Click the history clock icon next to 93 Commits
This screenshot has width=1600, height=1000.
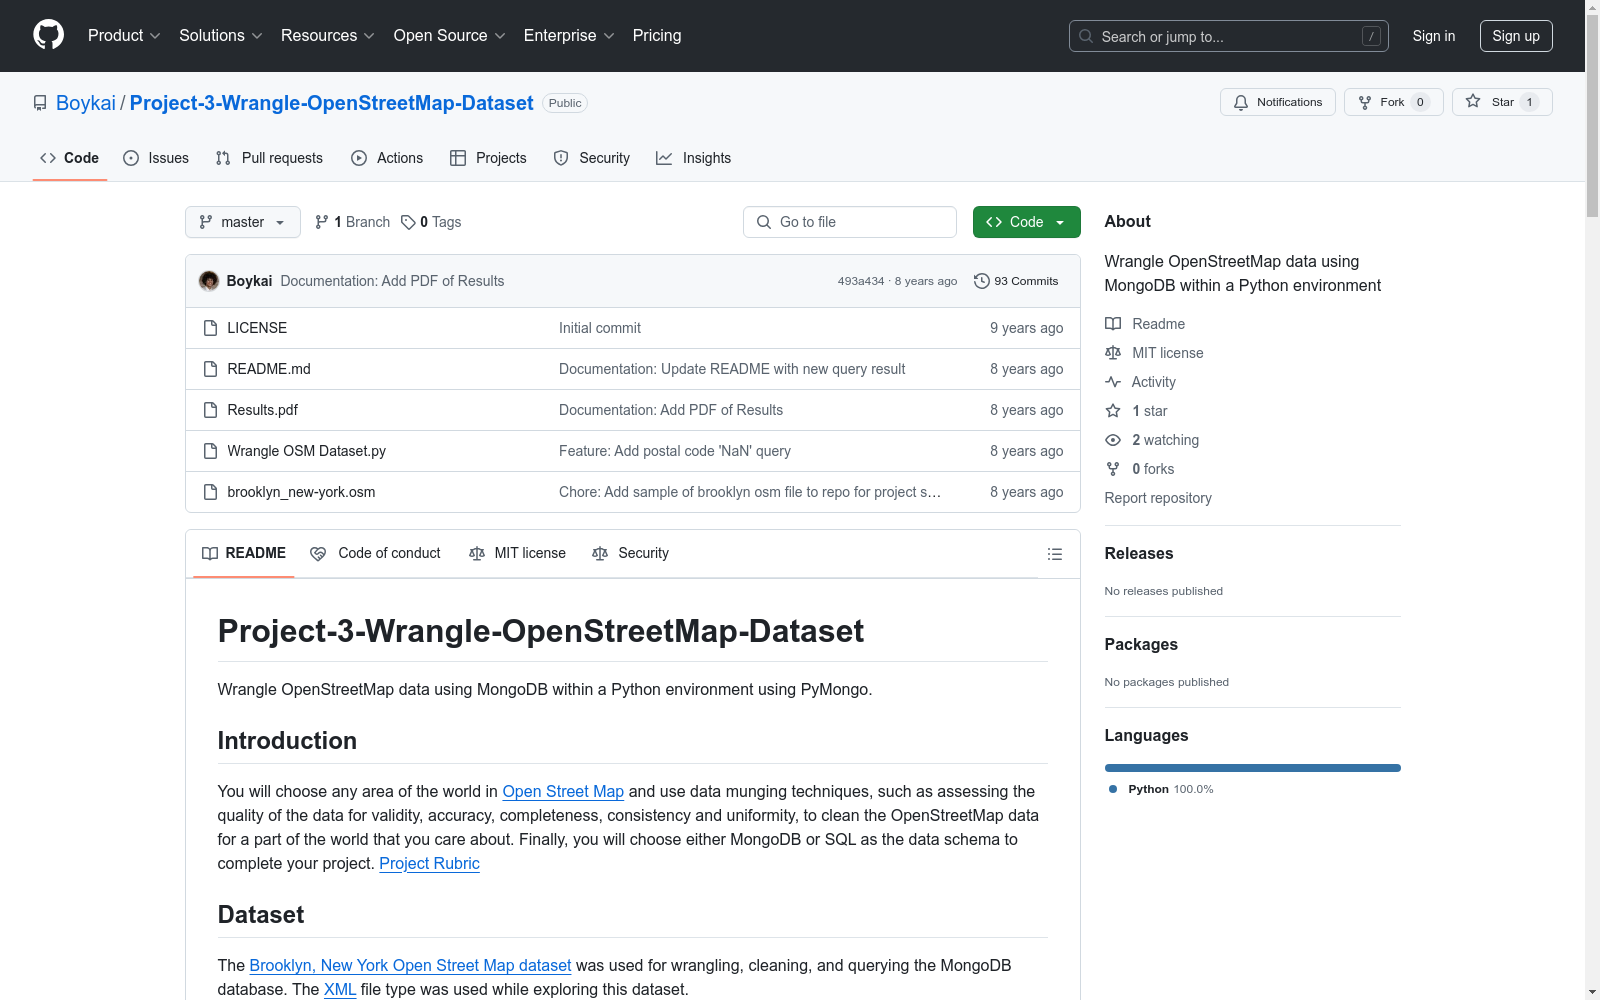pyautogui.click(x=982, y=281)
